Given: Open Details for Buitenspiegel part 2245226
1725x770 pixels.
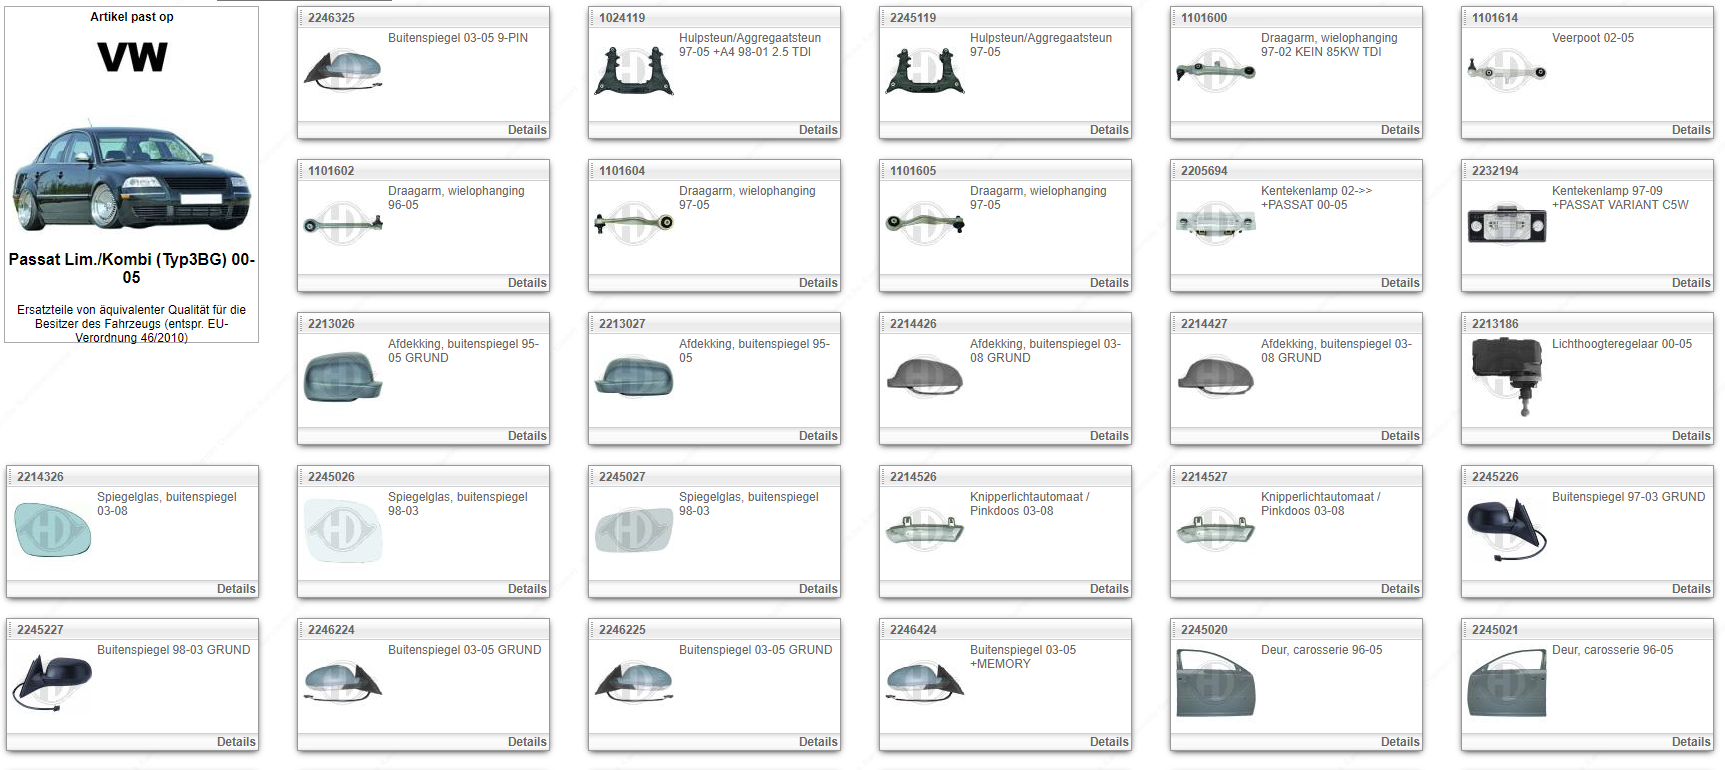Looking at the screenshot, I should coord(1690,589).
